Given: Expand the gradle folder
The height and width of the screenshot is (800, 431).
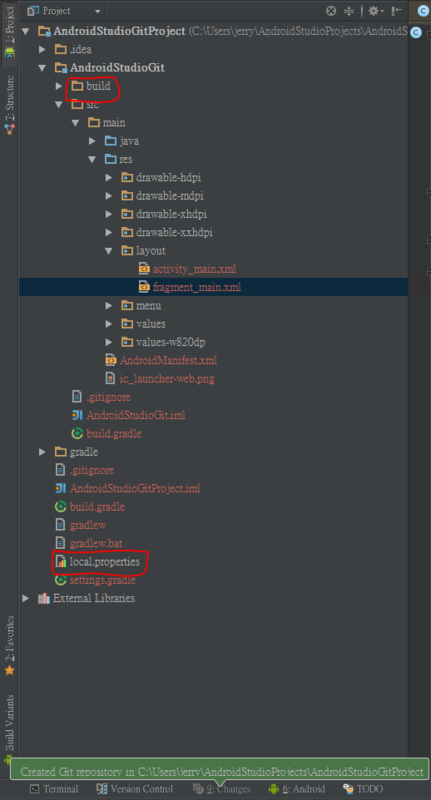Looking at the screenshot, I should click(x=42, y=452).
